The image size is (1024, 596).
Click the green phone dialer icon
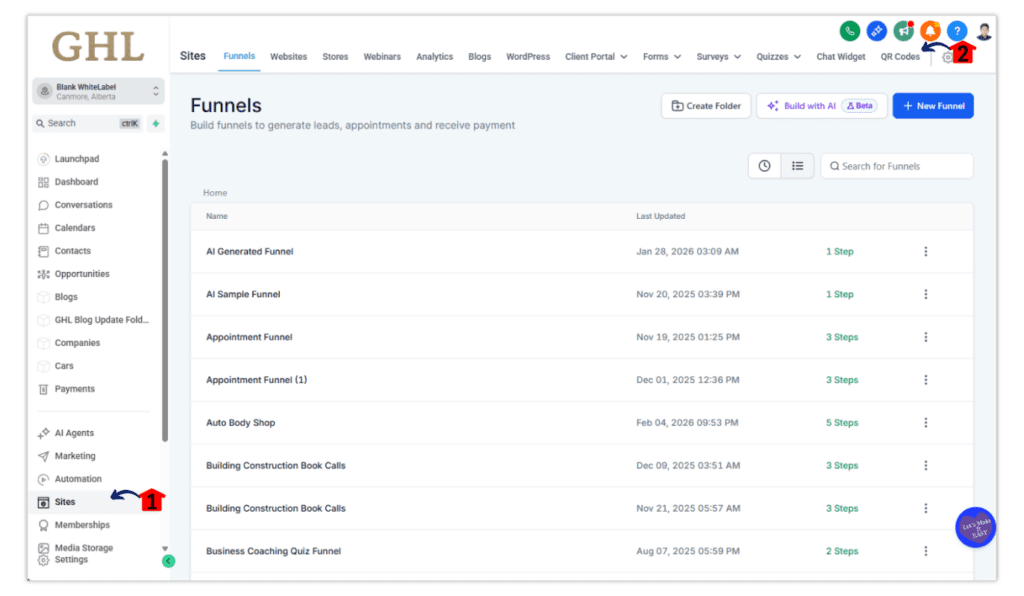click(849, 31)
